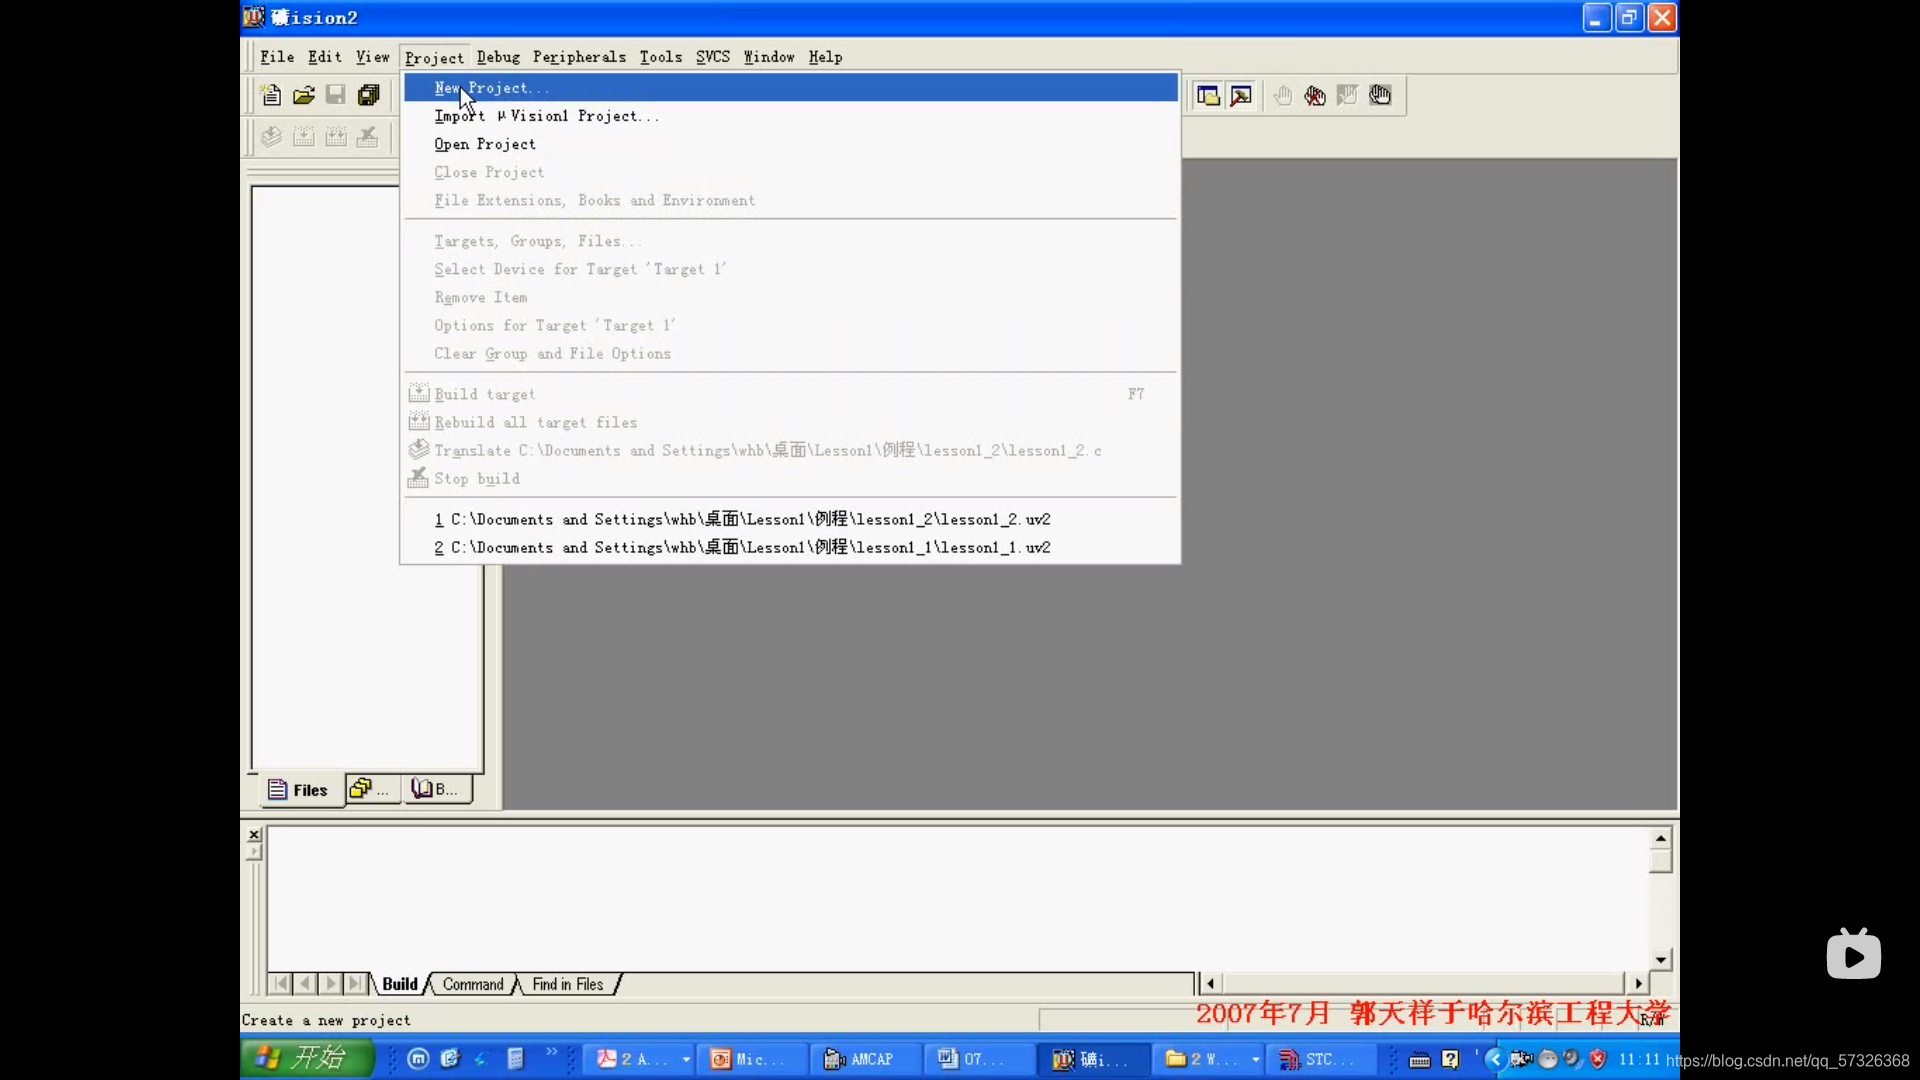Screen dimensions: 1920x1080
Task: Select New Project menu entry
Action: (491, 88)
